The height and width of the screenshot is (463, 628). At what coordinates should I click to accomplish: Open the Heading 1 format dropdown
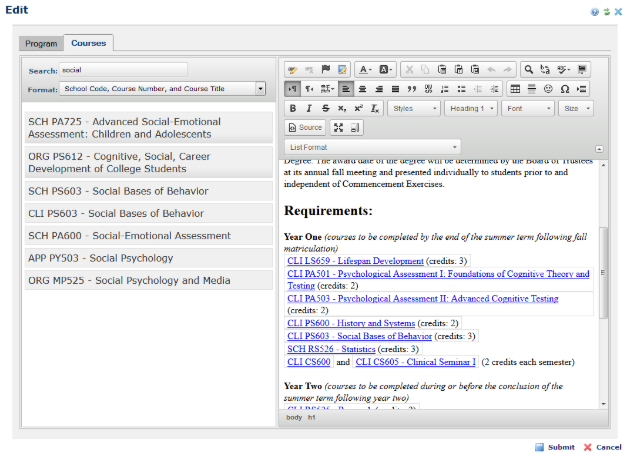coord(471,109)
